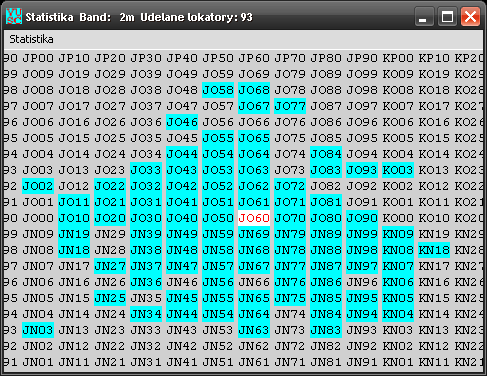
Task: Click locator cell JO16
Action: 74,122
